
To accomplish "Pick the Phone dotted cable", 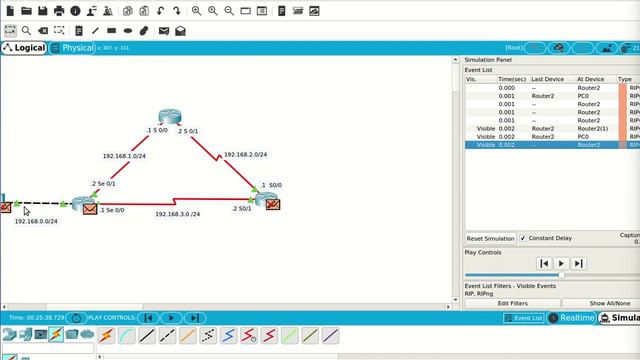I will pos(208,336).
